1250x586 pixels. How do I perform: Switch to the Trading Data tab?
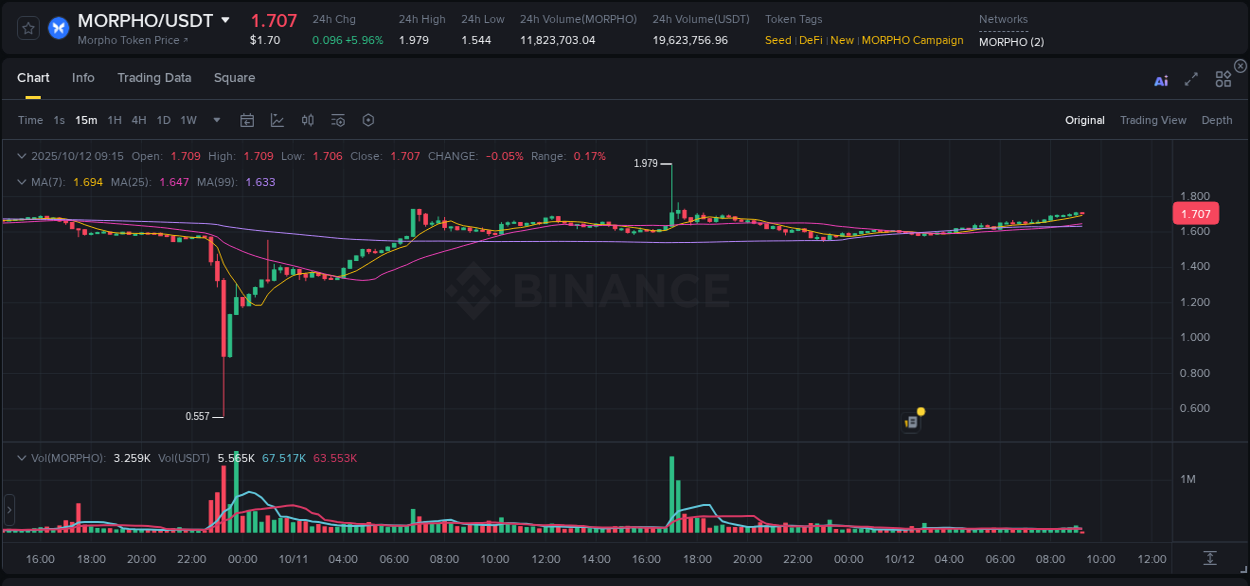tap(154, 78)
